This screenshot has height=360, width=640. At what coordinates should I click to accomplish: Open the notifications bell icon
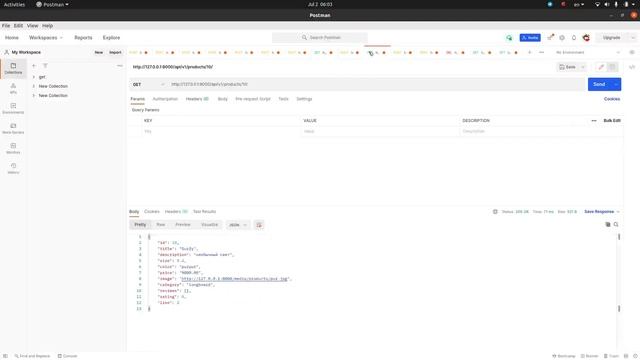(574, 38)
